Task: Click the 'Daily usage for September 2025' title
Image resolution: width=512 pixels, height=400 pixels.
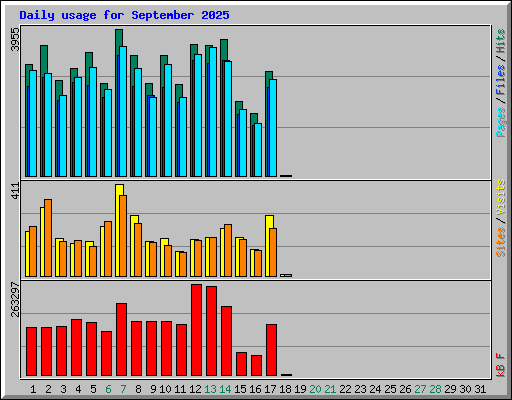Action: tap(124, 15)
